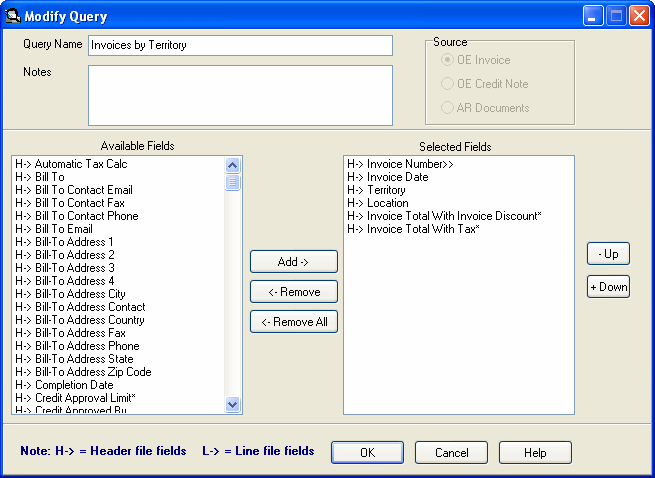
Task: Open the Help button
Action: (x=535, y=453)
